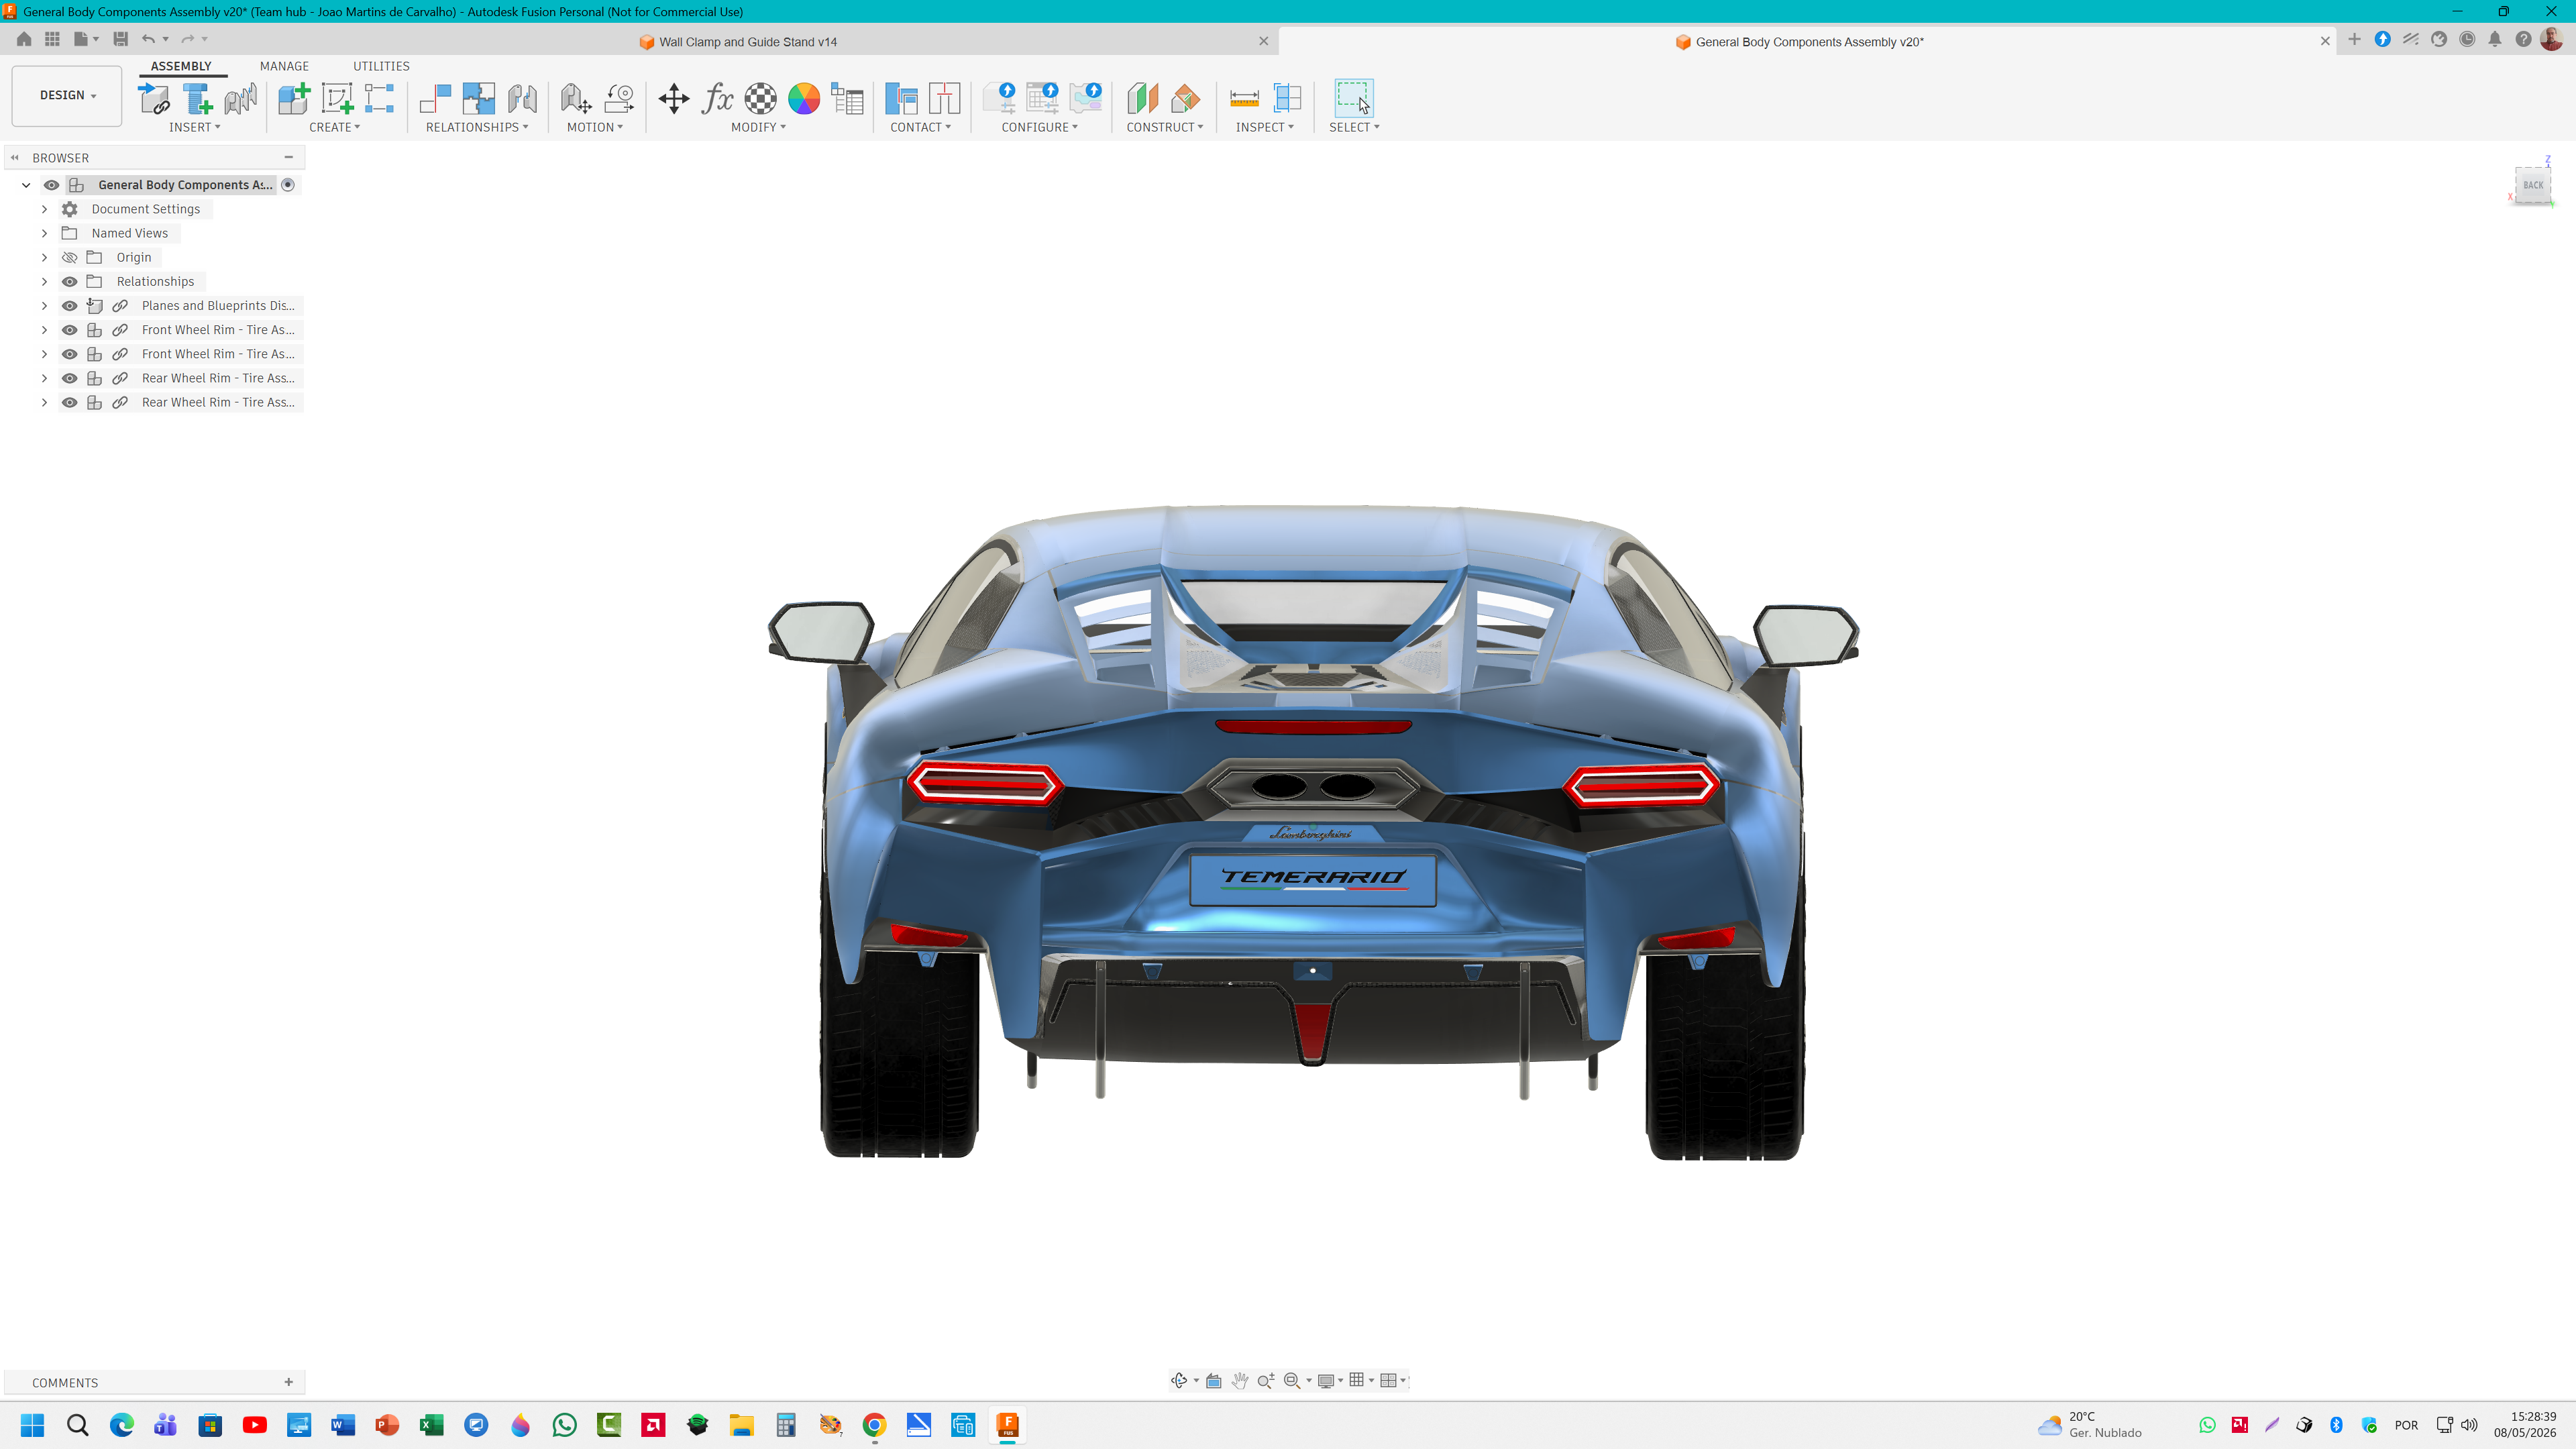Toggle visibility of Origin folder
The image size is (2576, 1449).
[69, 257]
